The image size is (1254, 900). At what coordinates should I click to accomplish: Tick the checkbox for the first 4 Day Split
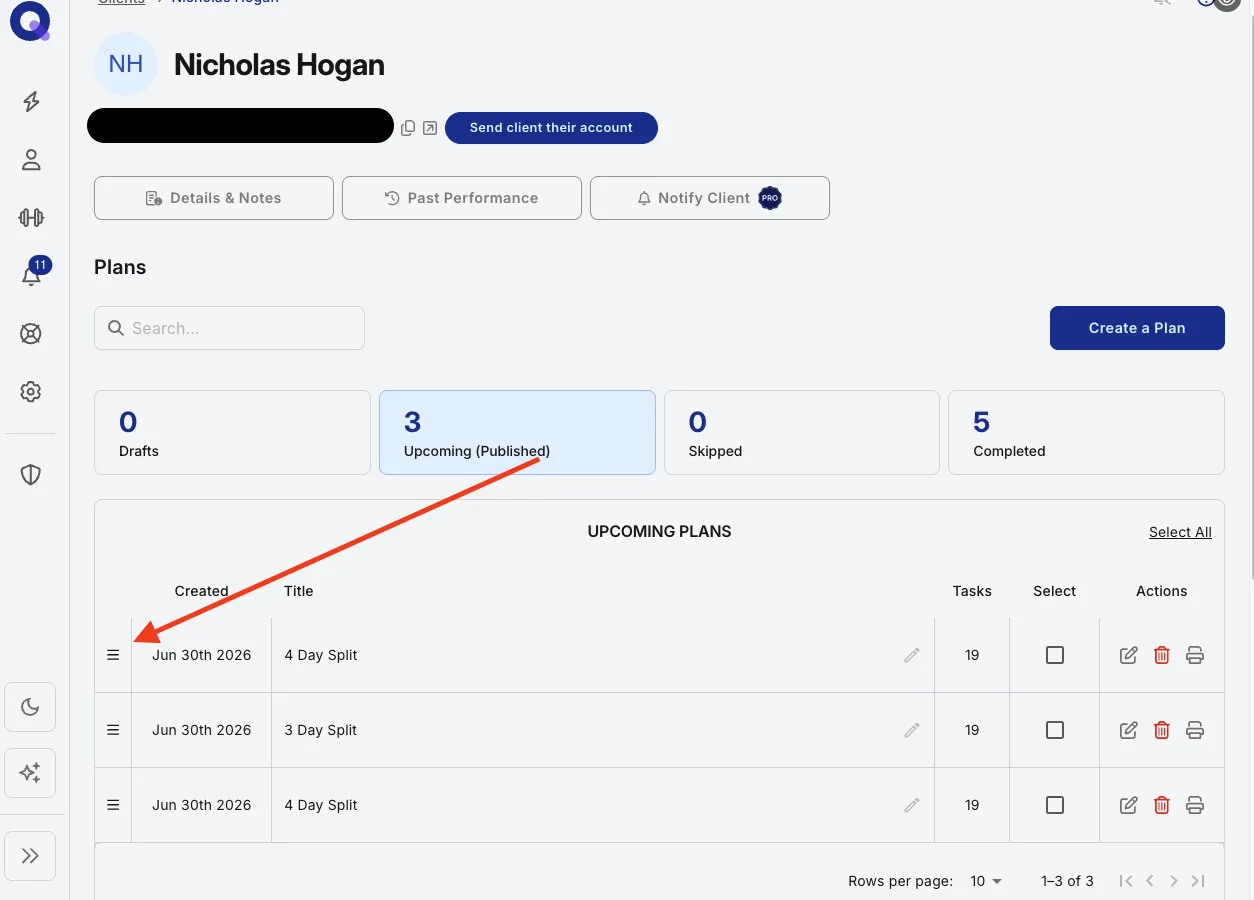(1055, 655)
